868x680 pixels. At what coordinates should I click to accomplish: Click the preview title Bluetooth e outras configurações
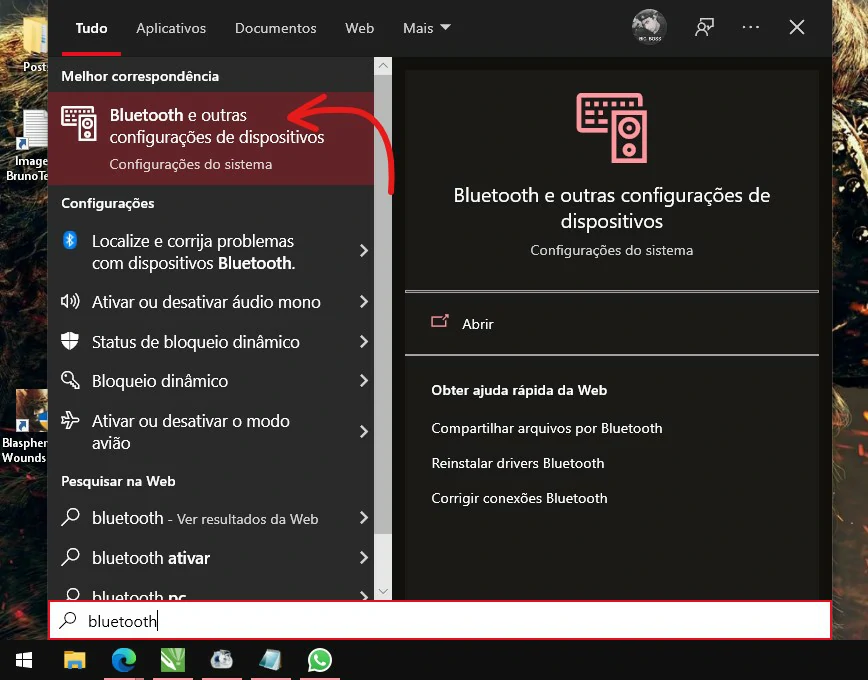click(612, 208)
